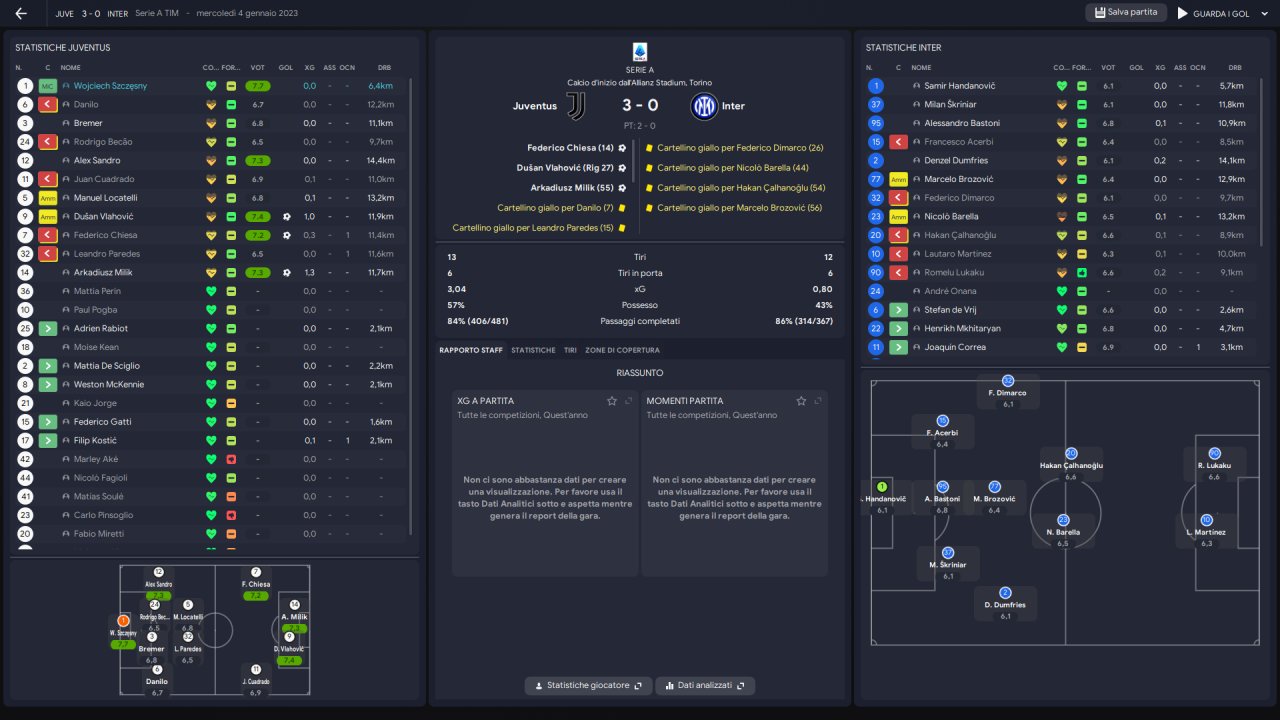Viewport: 1280px width, 720px height.
Task: Sort Inter table by the XG column
Action: [1160, 67]
